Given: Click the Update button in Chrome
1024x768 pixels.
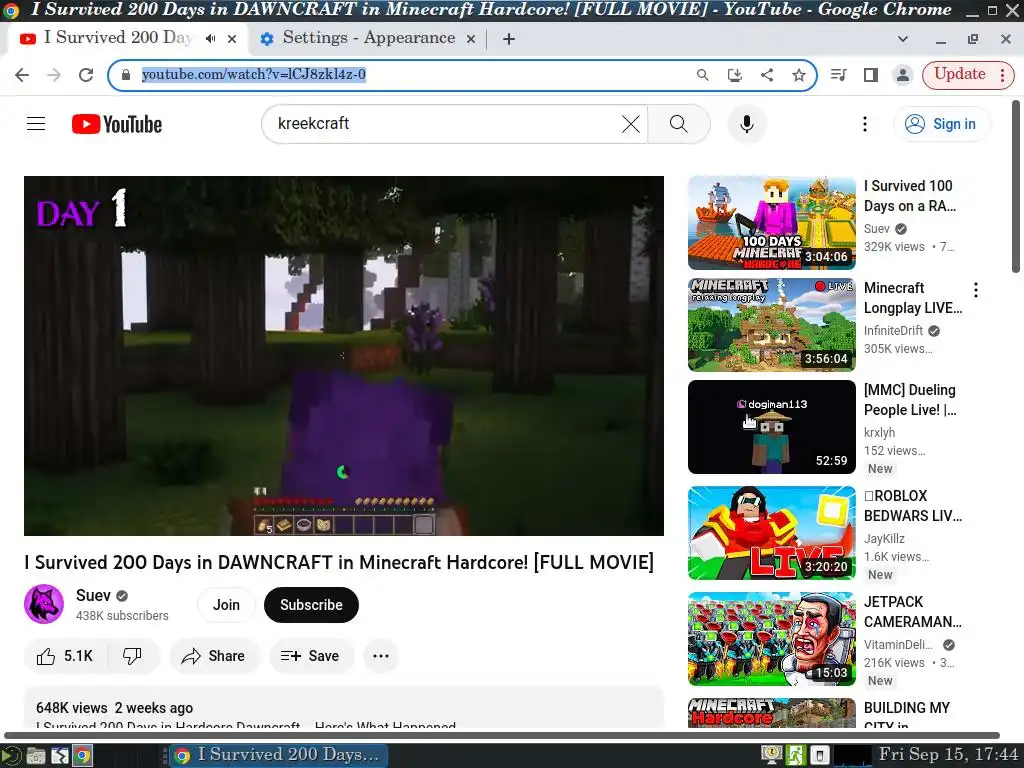Looking at the screenshot, I should point(959,74).
